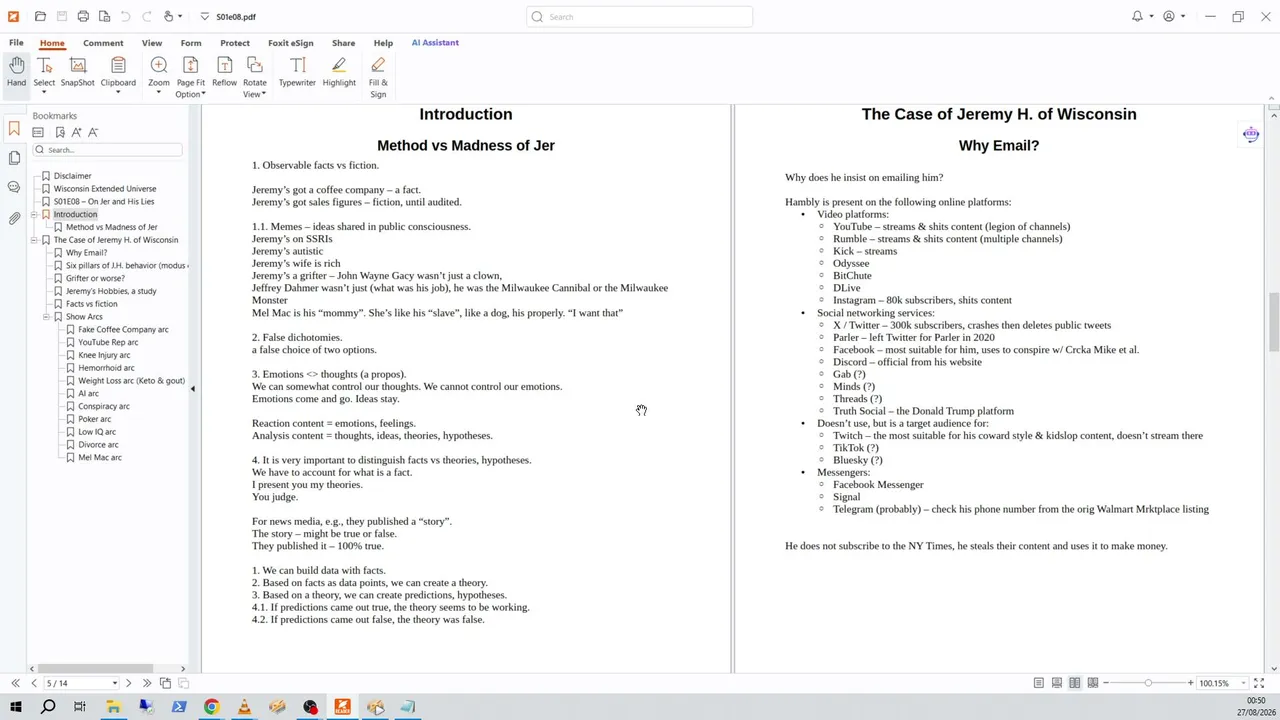Image resolution: width=1280 pixels, height=720 pixels.
Task: Click the Undo arrow
Action: point(125,16)
